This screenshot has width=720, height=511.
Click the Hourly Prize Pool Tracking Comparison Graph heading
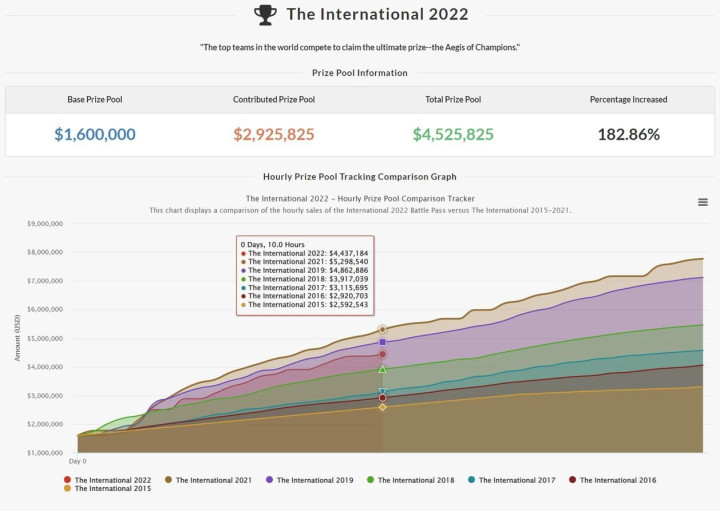[x=360, y=177]
